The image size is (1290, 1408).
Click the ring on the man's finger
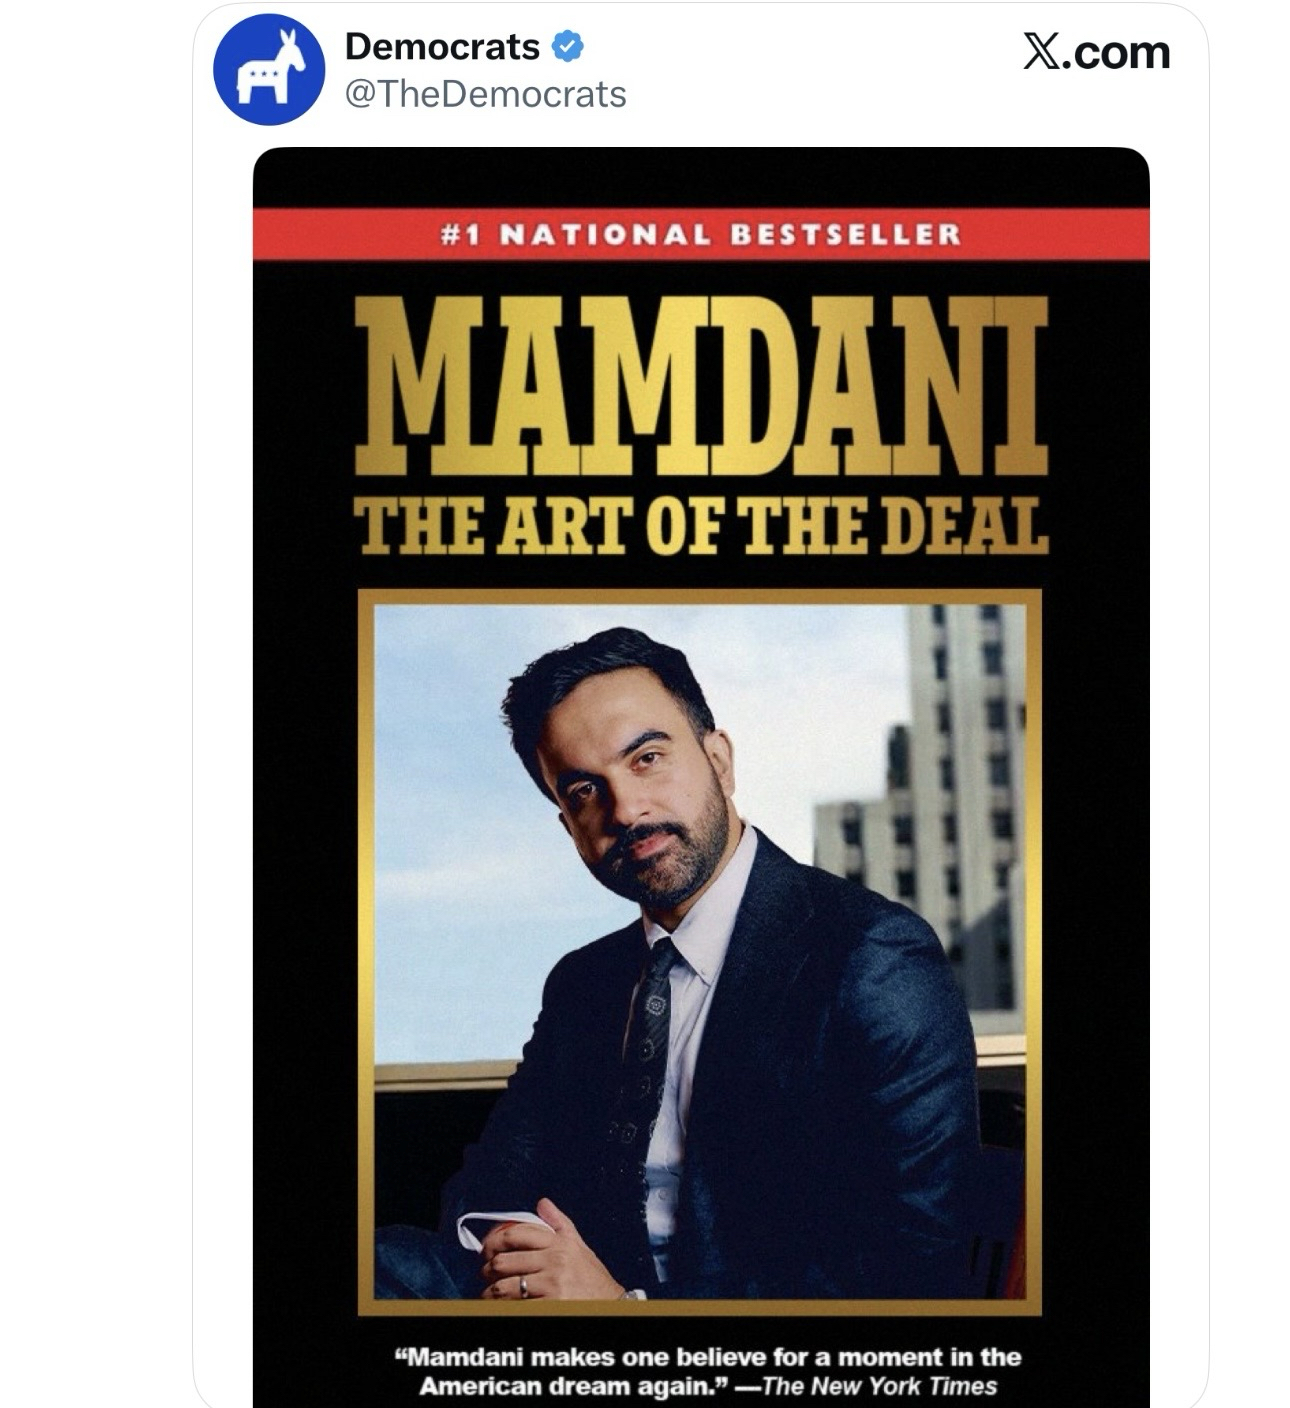pos(523,1286)
